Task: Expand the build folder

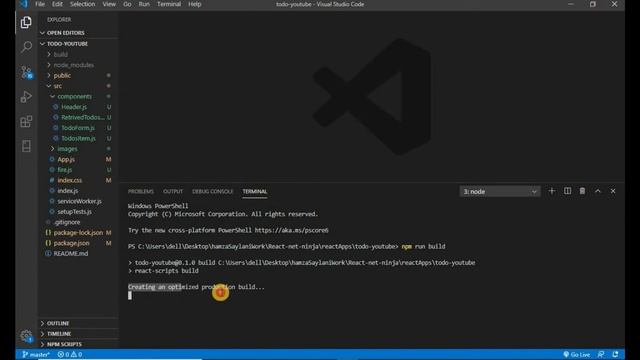Action: [60, 54]
